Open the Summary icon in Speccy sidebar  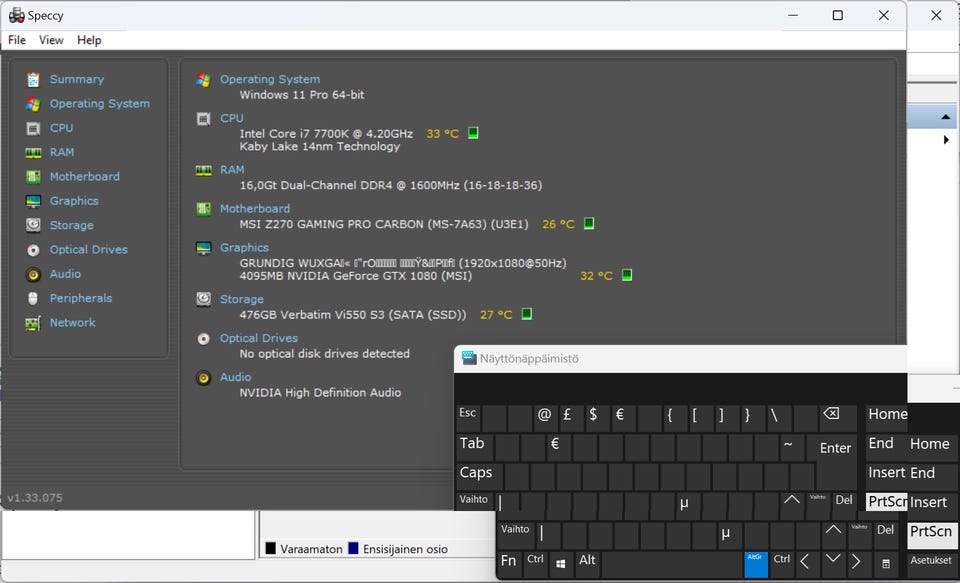33,80
